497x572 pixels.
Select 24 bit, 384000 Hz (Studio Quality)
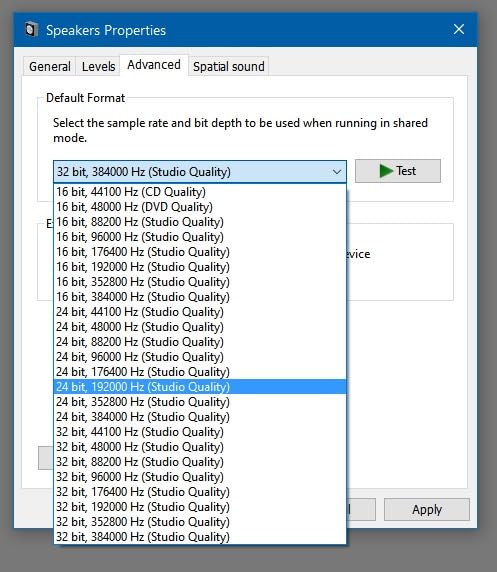click(200, 417)
